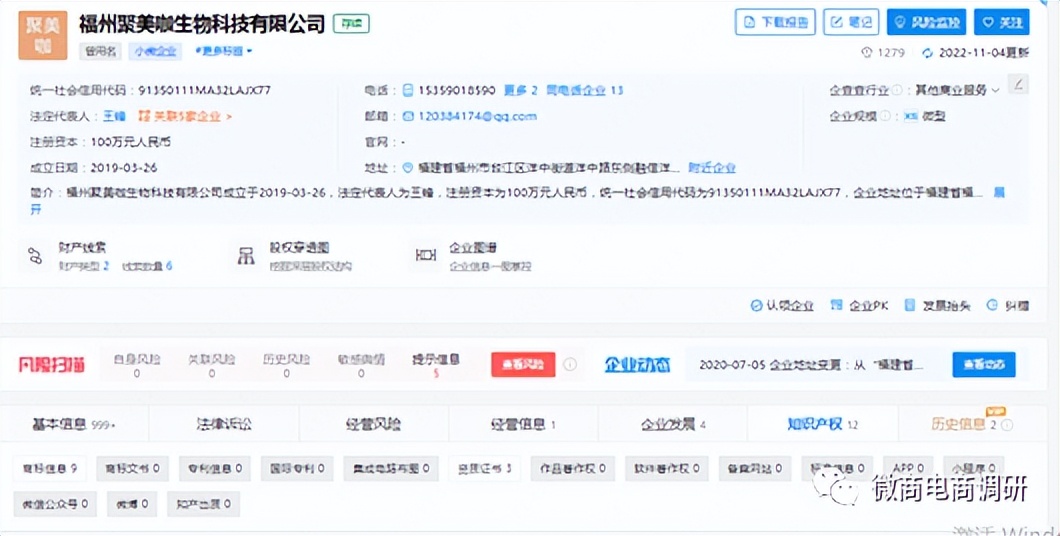This screenshot has width=1060, height=536.
Task: Click the orange 聚美咖 company logo thumbnail
Action: (x=43, y=35)
